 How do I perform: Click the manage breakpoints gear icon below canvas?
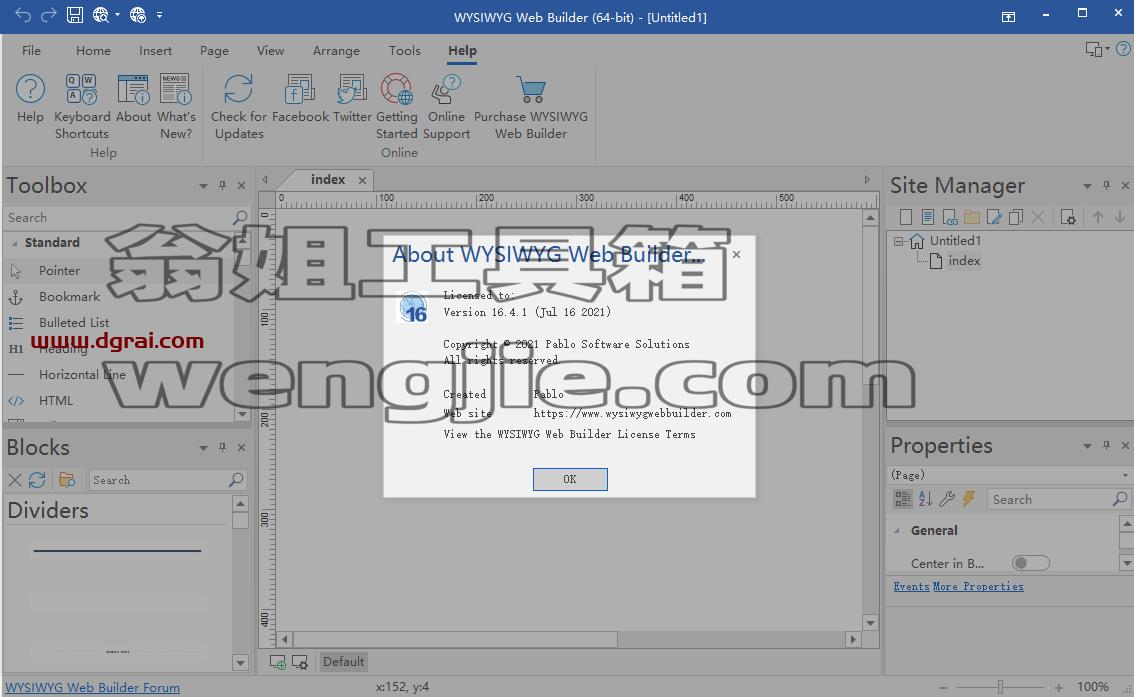(x=299, y=662)
